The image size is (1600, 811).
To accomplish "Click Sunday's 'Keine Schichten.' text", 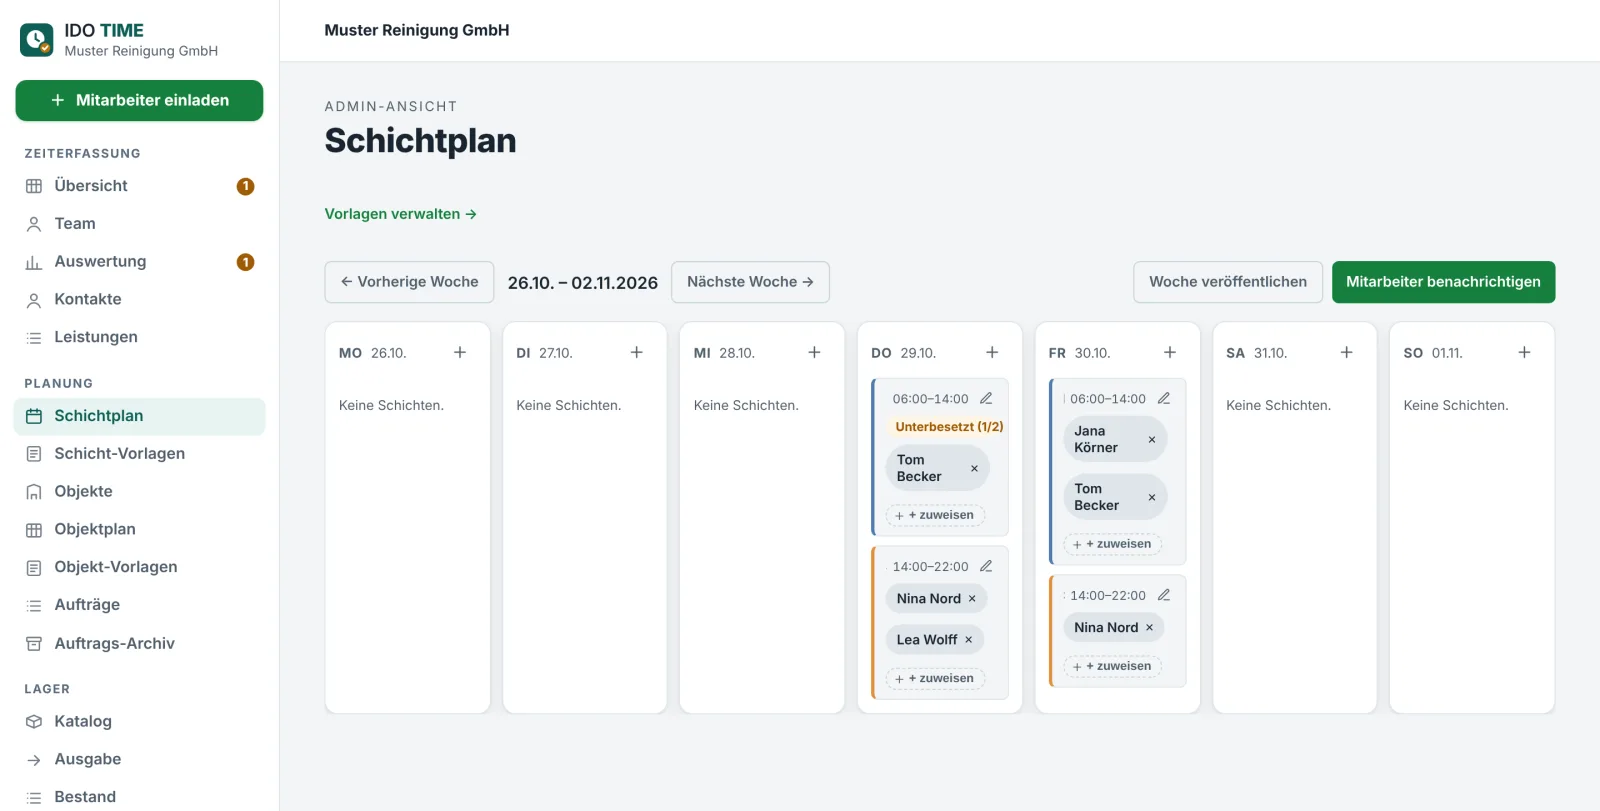I will coord(1456,405).
